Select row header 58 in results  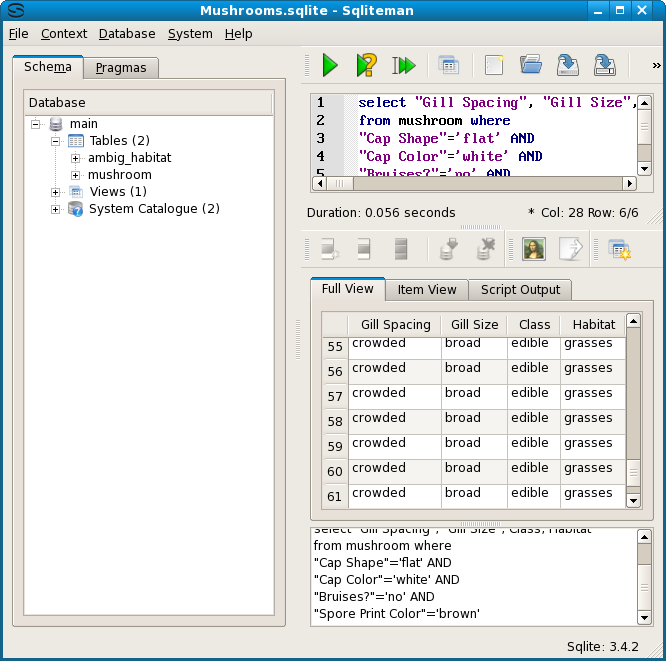(x=335, y=421)
